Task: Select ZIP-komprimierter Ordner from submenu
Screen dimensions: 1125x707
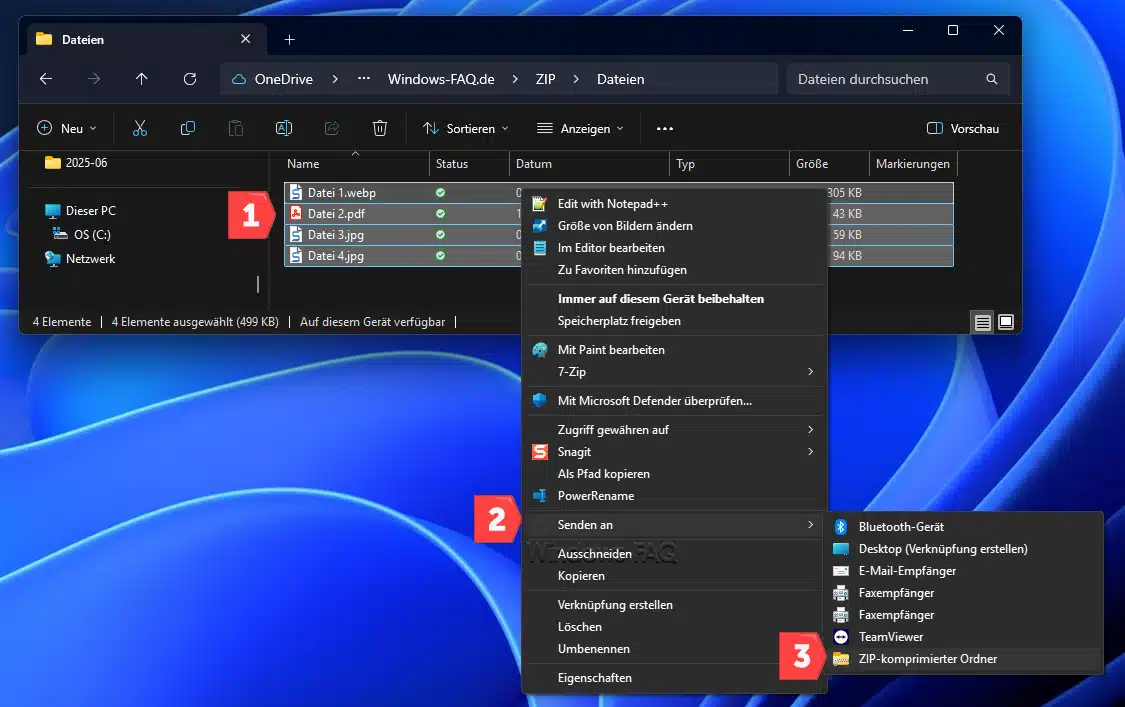Action: pyautogui.click(x=927, y=659)
